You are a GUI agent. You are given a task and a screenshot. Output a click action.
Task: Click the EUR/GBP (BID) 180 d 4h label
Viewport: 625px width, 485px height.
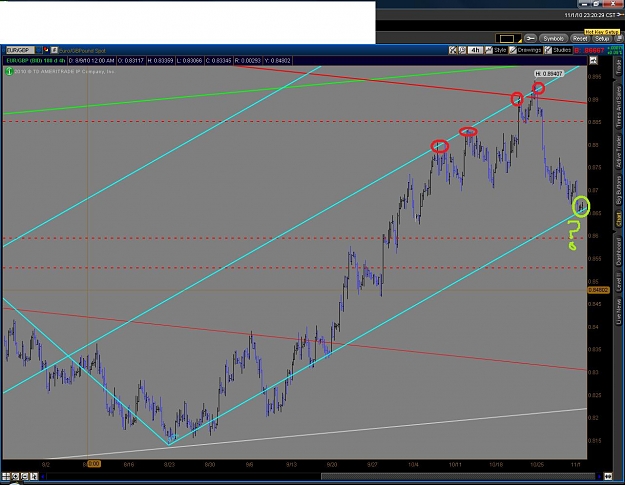34,61
